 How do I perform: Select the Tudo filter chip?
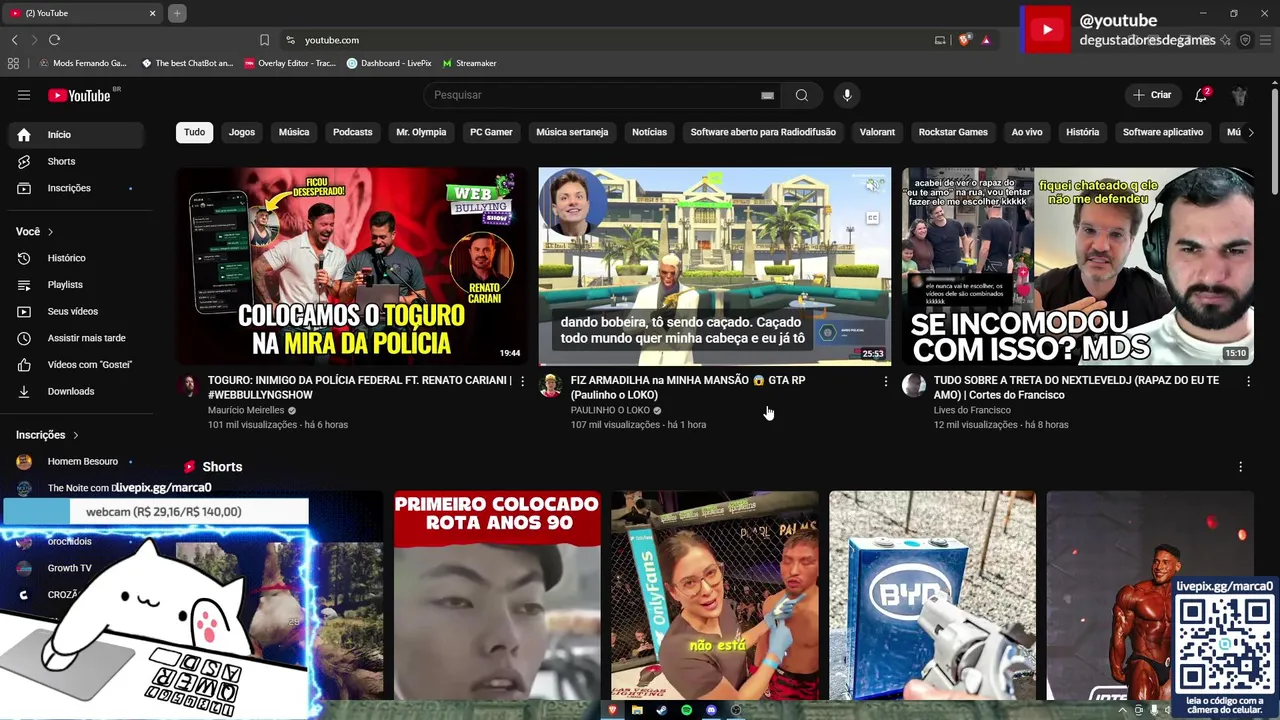pos(194,132)
